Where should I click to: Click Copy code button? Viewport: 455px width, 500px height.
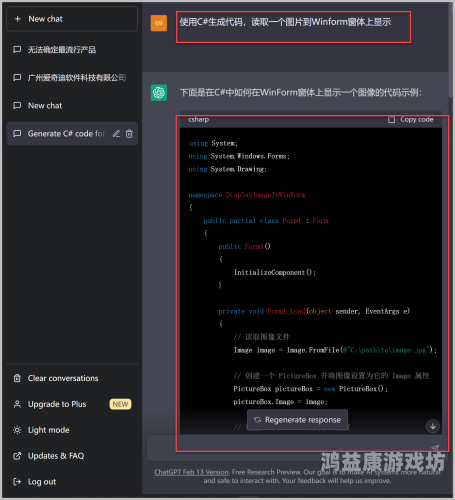pyautogui.click(x=410, y=119)
